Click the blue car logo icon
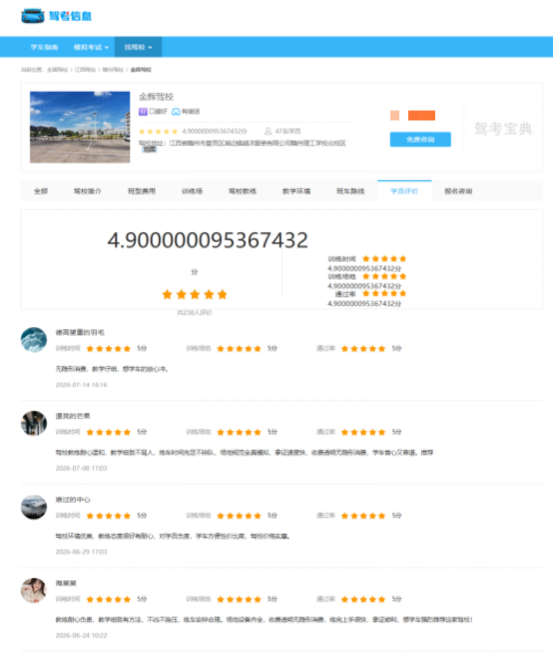Image resolution: width=554 pixels, height=653 pixels. click(x=33, y=16)
